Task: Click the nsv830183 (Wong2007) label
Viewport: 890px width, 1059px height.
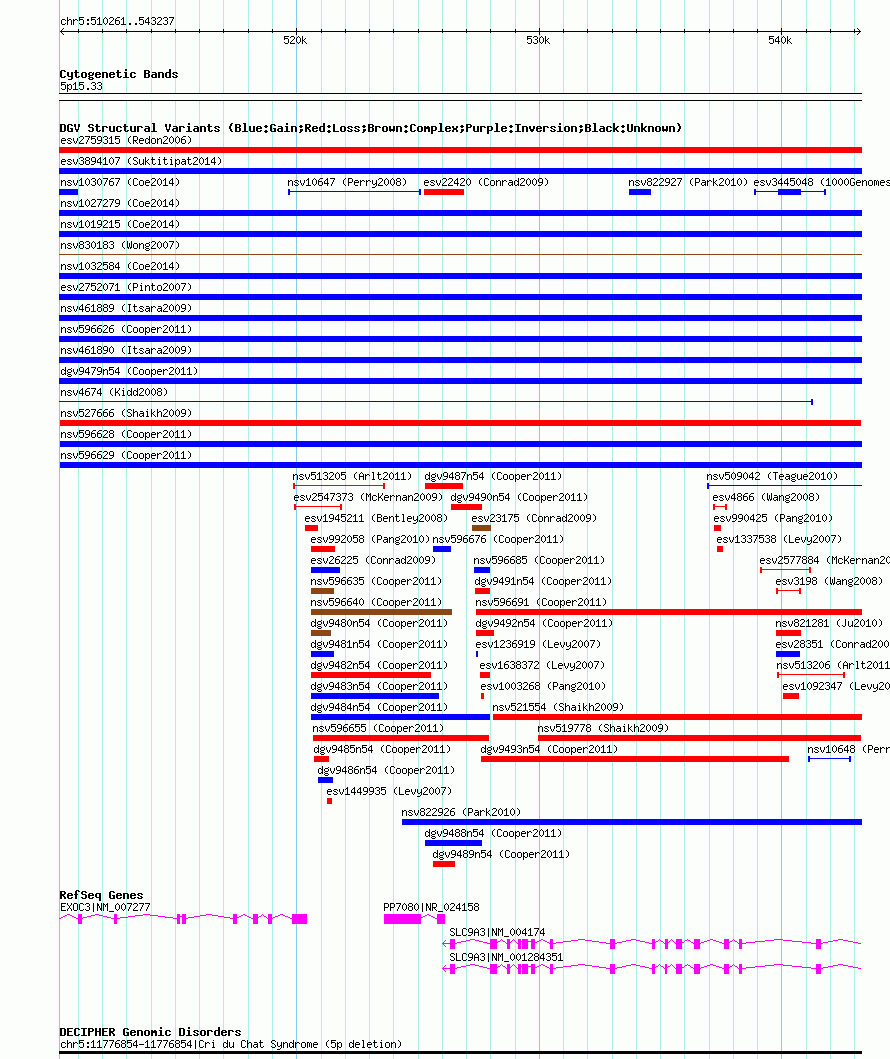Action: (x=120, y=245)
